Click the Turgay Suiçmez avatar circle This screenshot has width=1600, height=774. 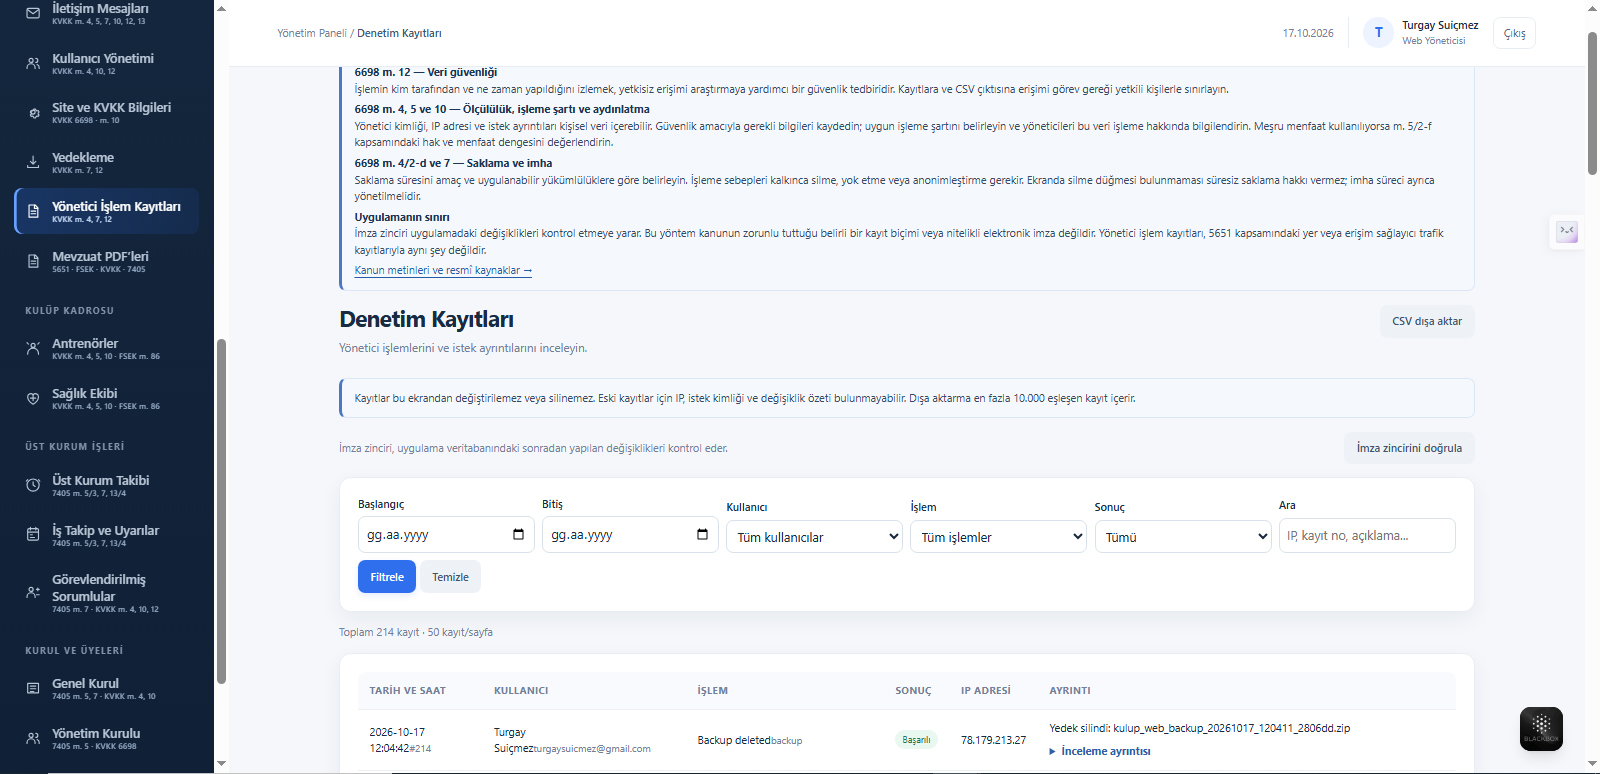pos(1378,33)
